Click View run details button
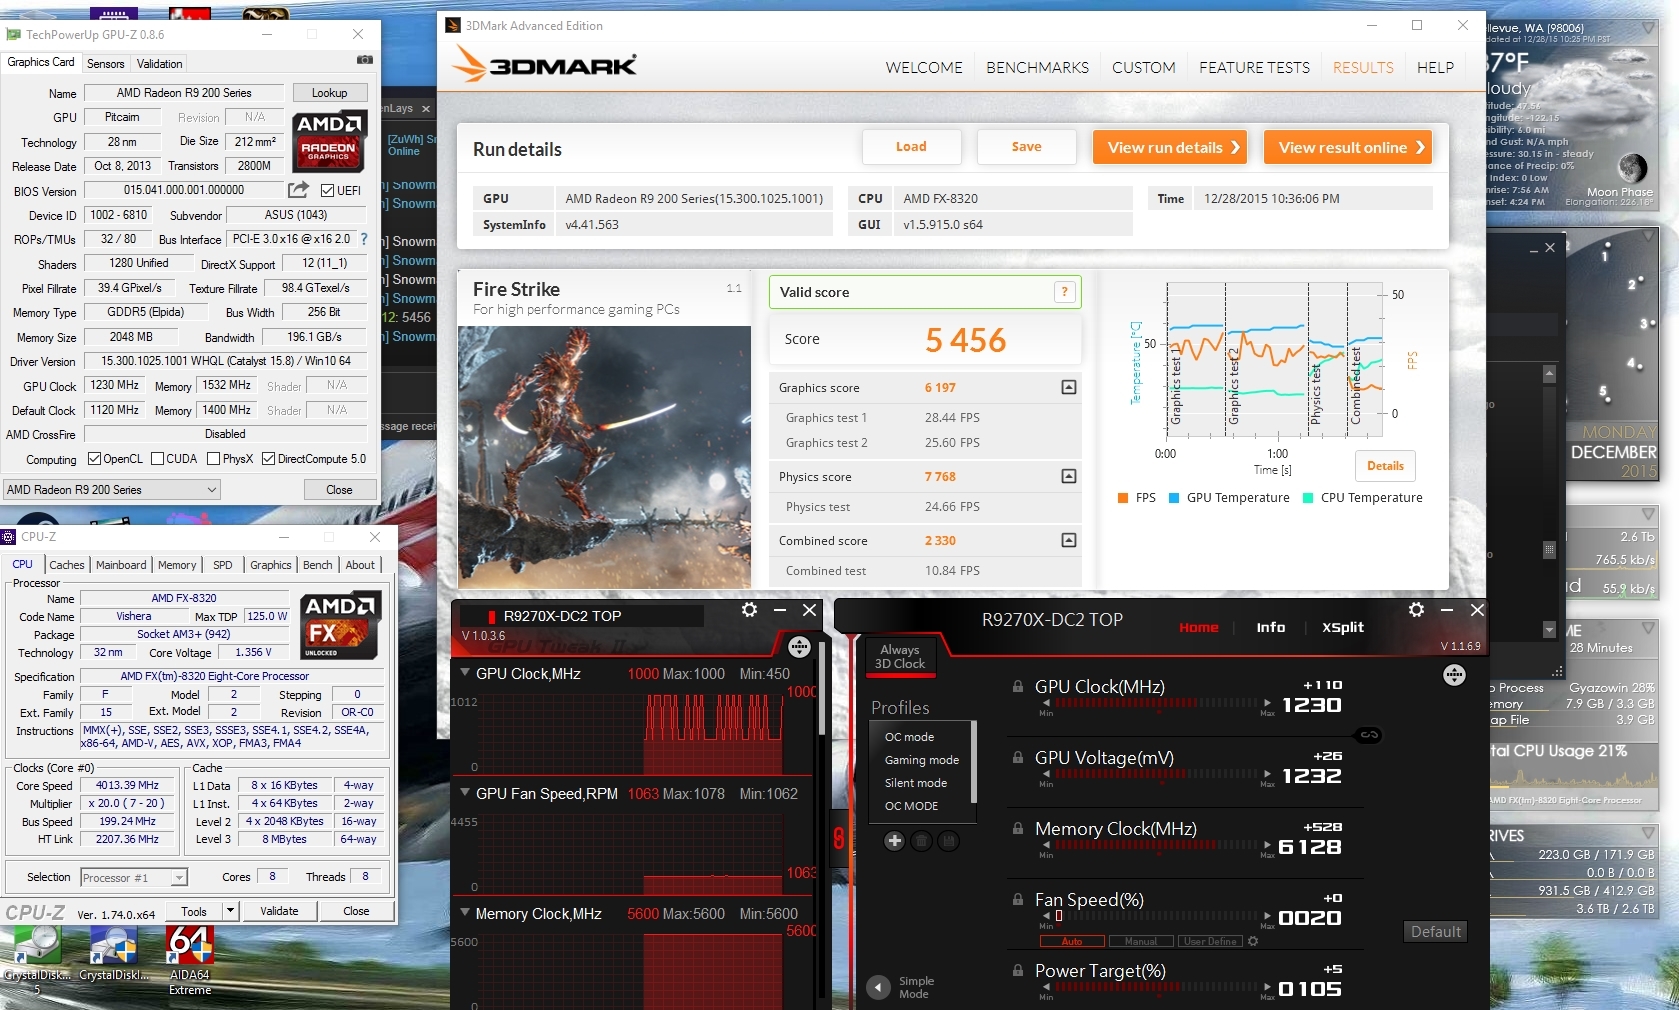This screenshot has width=1679, height=1010. [x=1170, y=147]
